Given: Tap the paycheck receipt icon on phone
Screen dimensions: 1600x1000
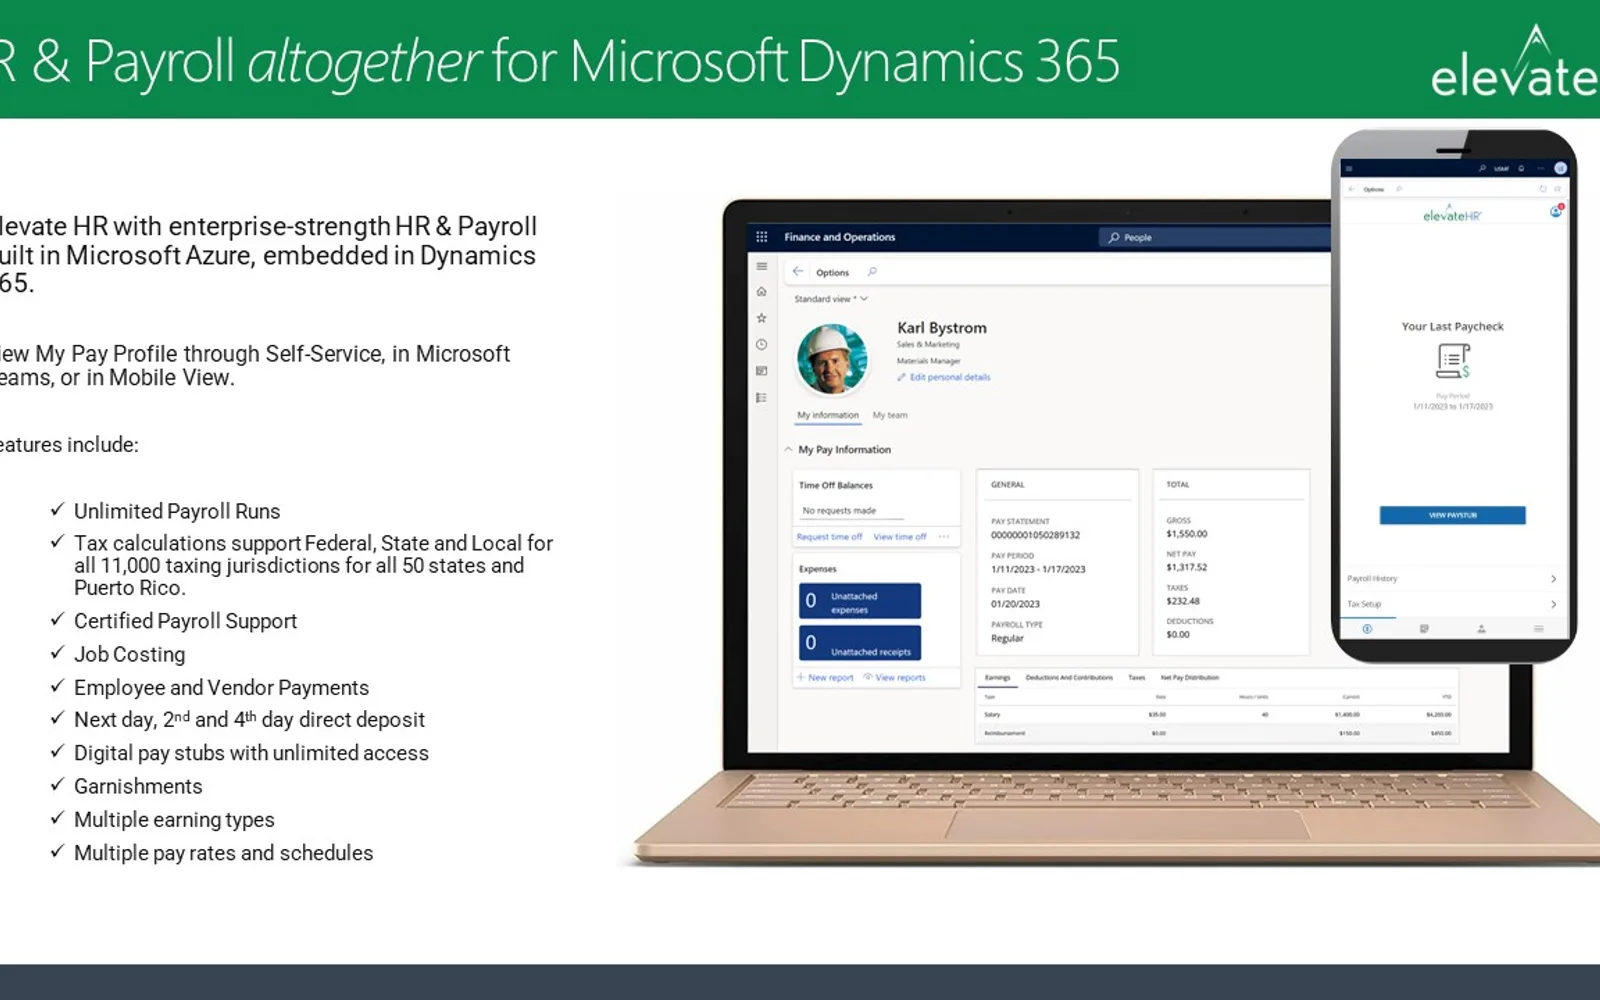Looking at the screenshot, I should coord(1453,361).
